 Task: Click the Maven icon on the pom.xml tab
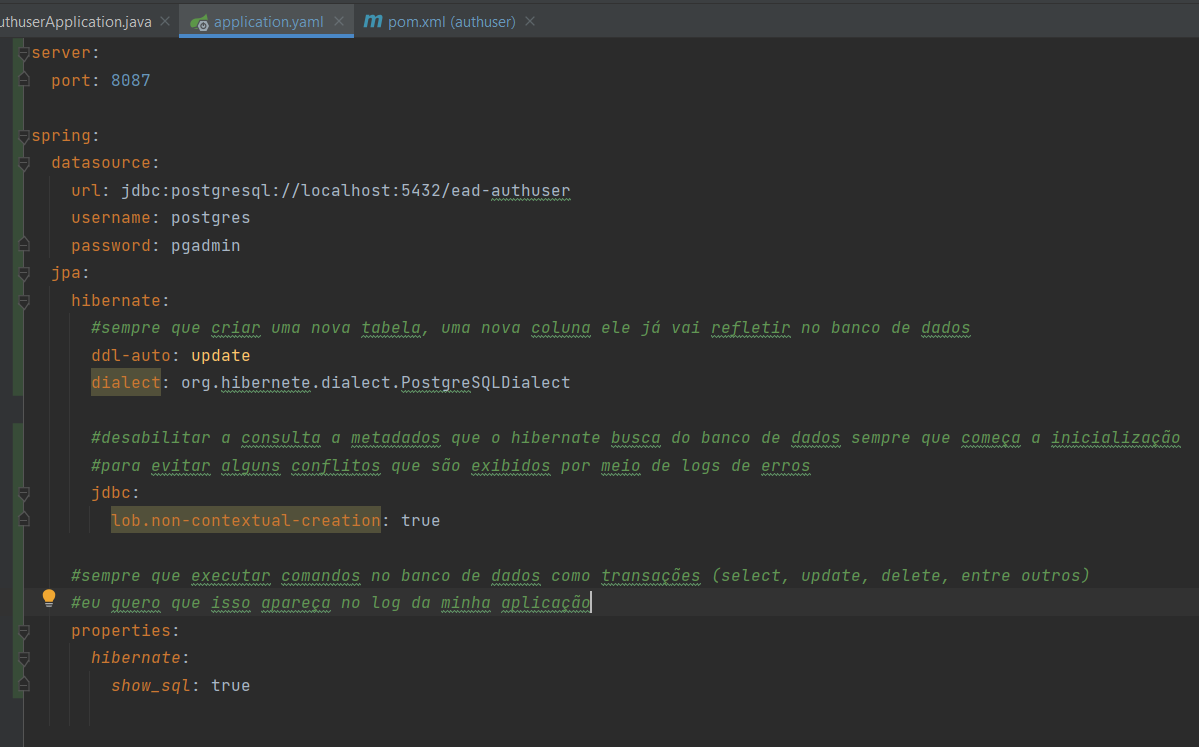point(372,19)
